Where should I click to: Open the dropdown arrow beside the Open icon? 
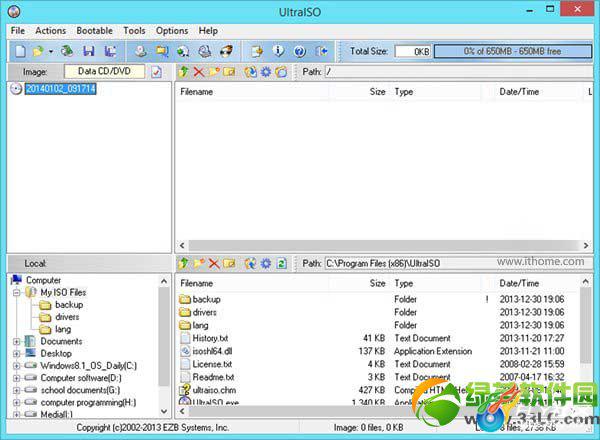(51, 51)
